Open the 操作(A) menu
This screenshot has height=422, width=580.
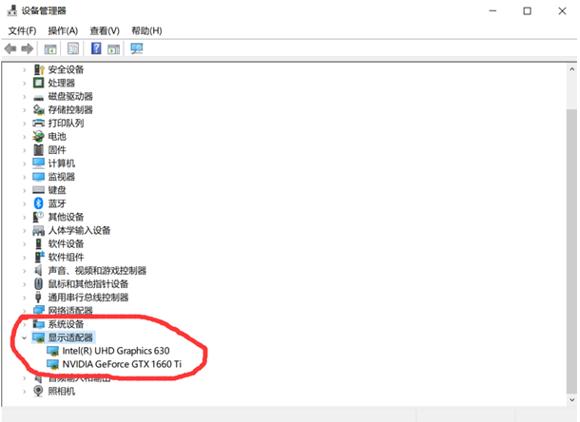(x=63, y=31)
